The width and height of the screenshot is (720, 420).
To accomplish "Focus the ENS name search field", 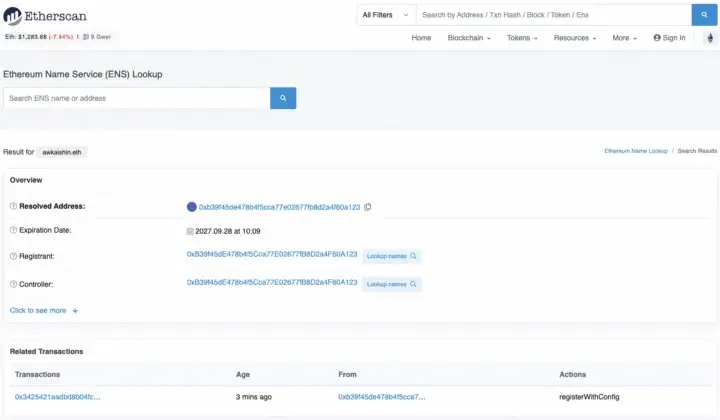I will click(135, 98).
